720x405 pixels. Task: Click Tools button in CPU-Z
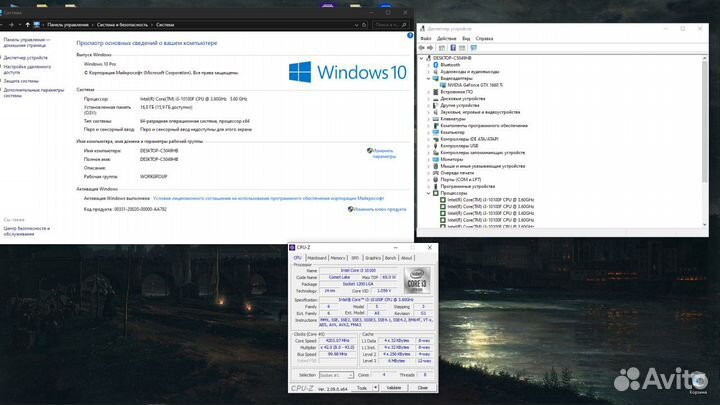click(362, 388)
